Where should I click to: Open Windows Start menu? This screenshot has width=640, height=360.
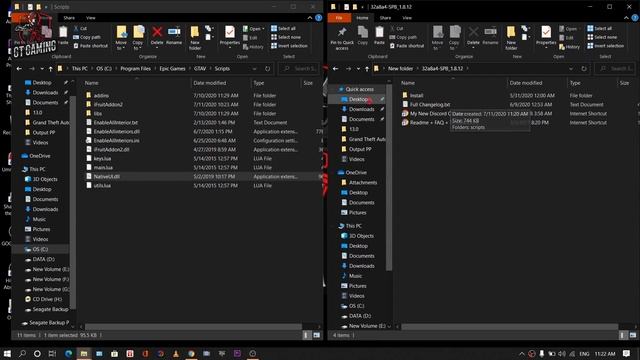(x=7, y=353)
